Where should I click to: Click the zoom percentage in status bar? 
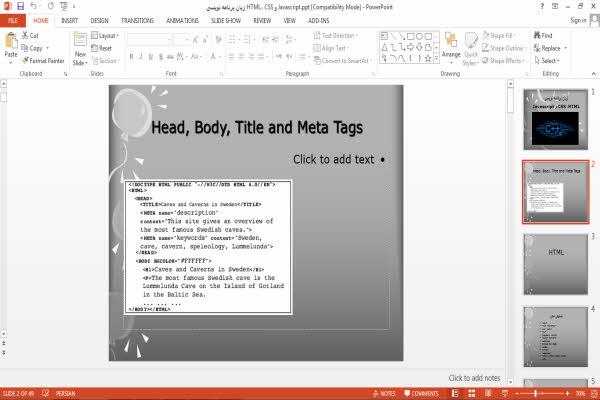tap(580, 393)
